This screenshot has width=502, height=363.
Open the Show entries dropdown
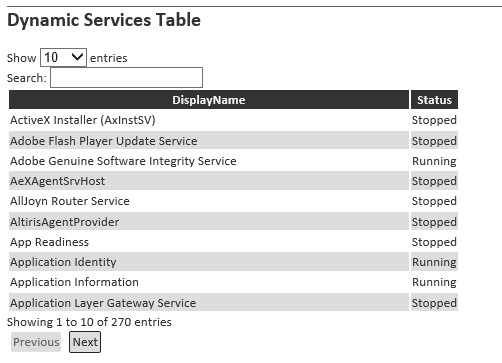click(63, 58)
